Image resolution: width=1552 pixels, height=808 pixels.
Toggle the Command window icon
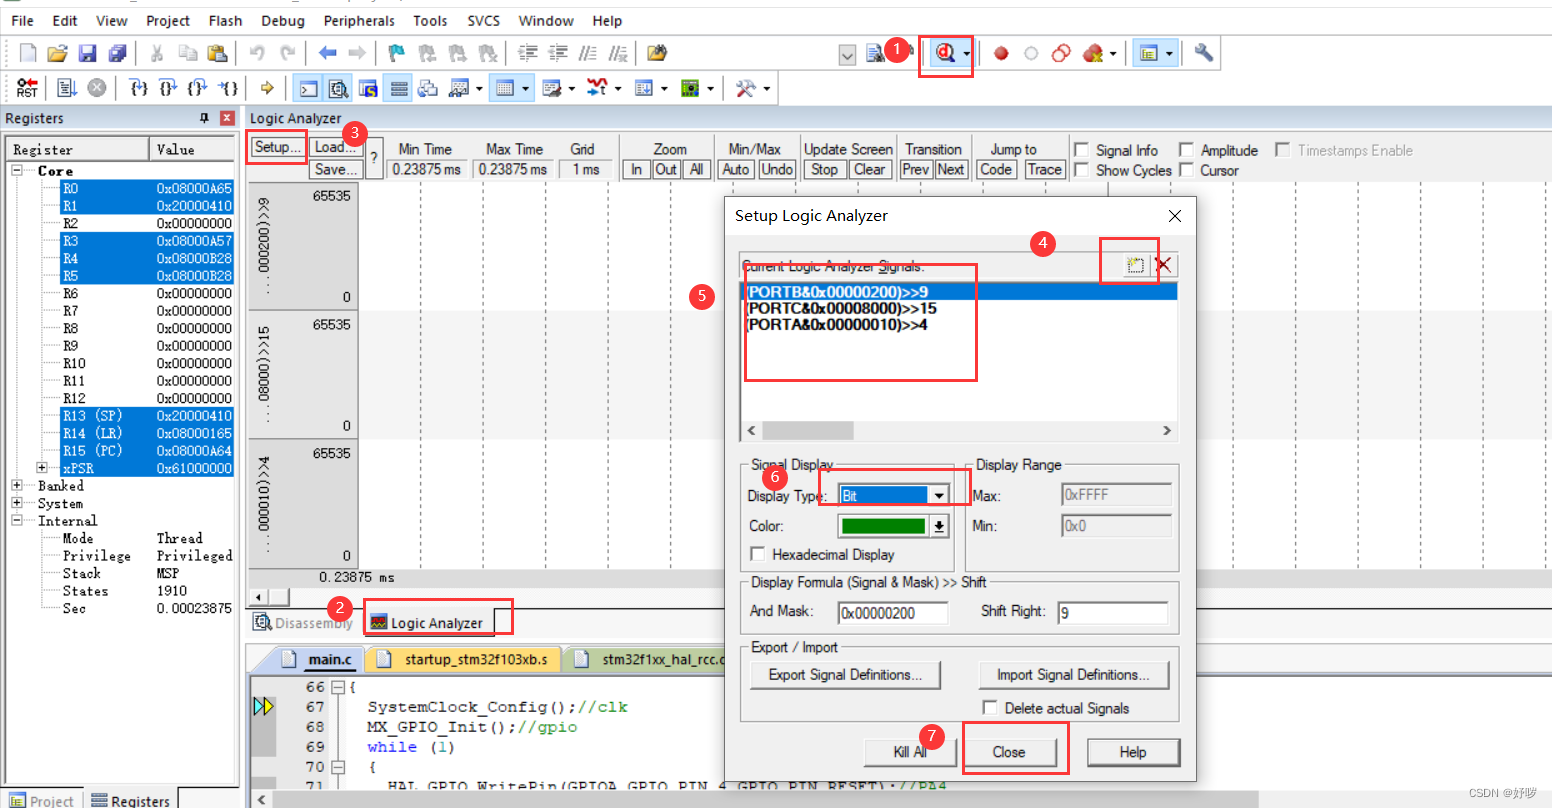point(309,89)
